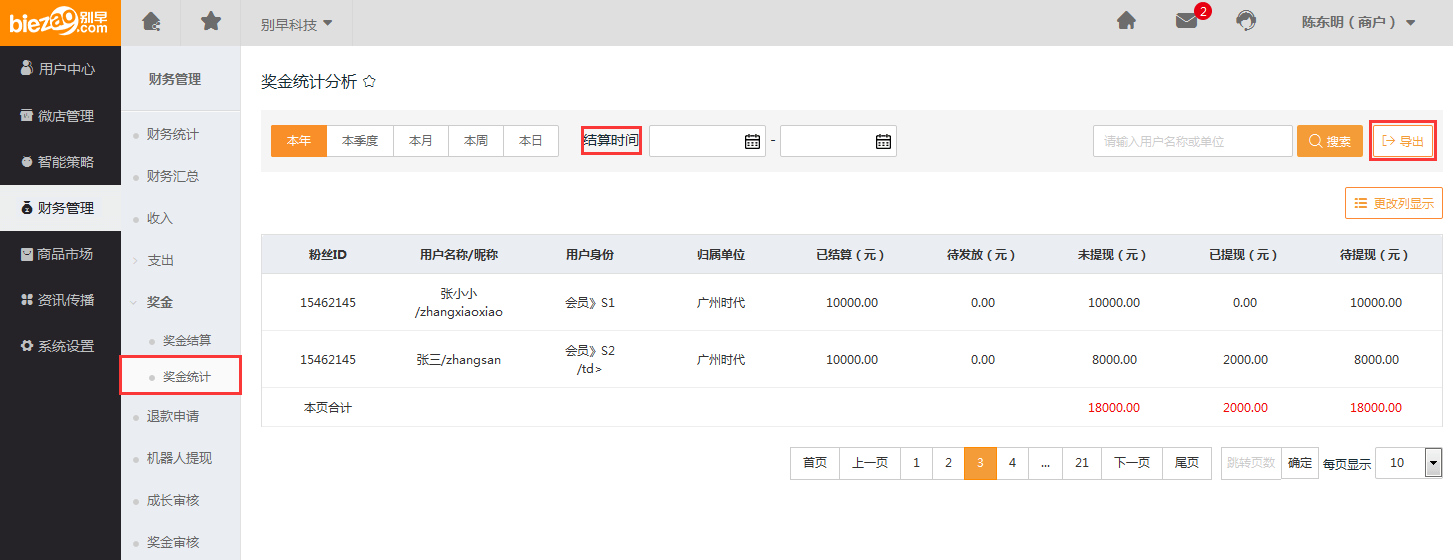The height and width of the screenshot is (560, 1453).
Task: Select the 本季度 time filter
Action: pyautogui.click(x=360, y=141)
